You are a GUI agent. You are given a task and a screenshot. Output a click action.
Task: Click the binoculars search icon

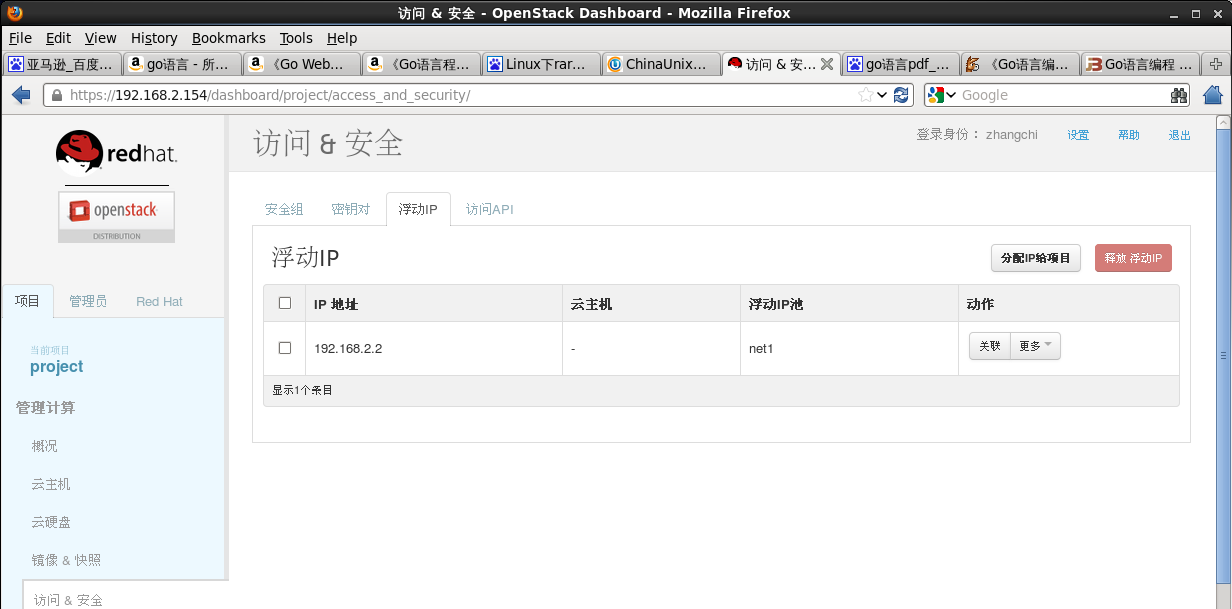(x=1178, y=94)
